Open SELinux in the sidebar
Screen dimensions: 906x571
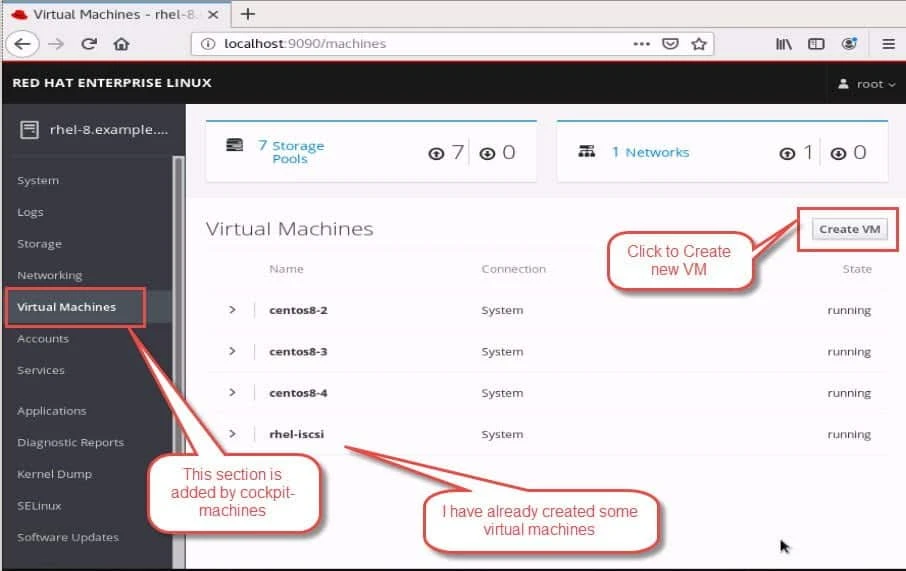(39, 506)
